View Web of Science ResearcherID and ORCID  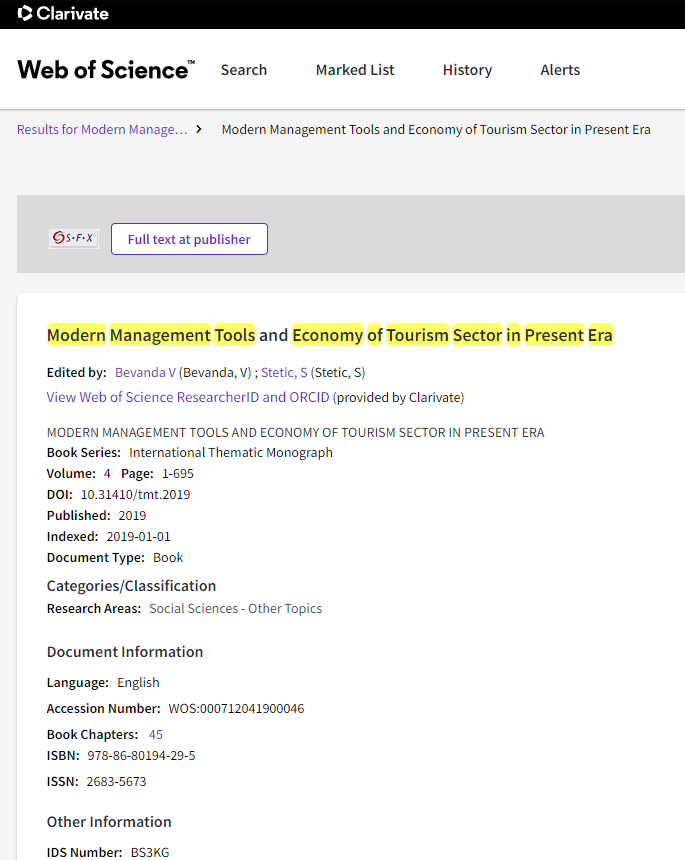188,397
